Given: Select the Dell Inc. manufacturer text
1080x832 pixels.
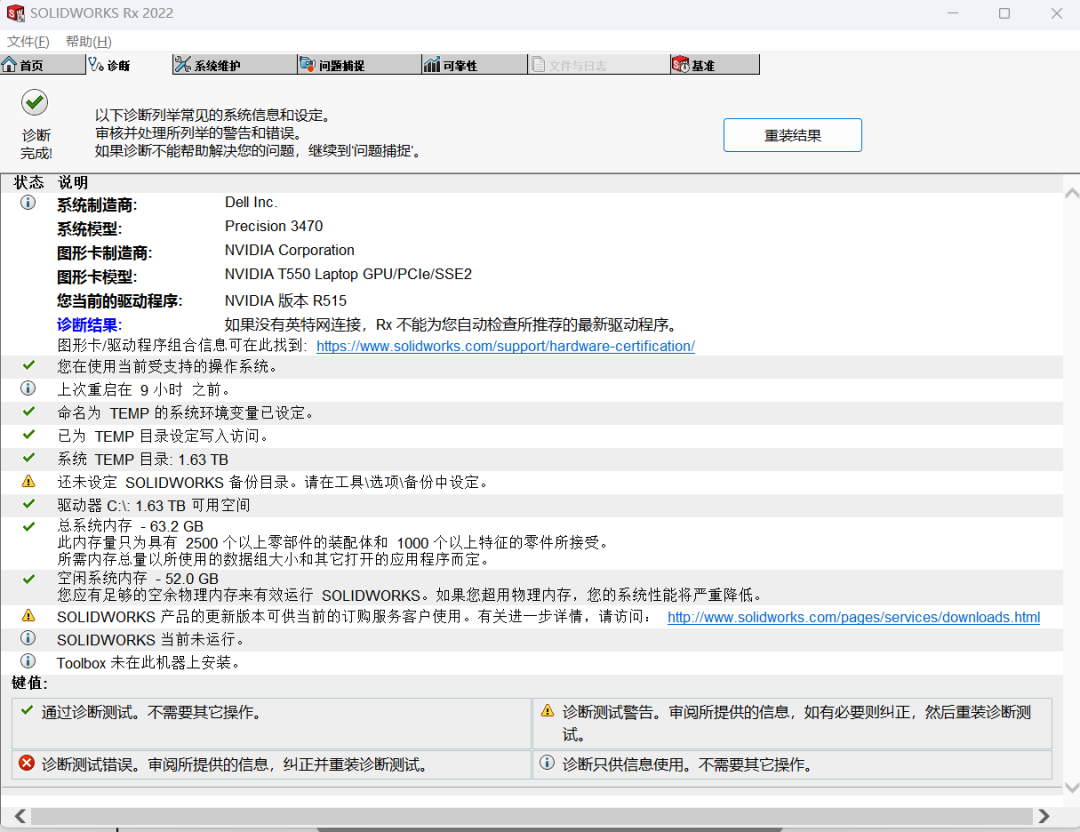Looking at the screenshot, I should click(x=251, y=202).
